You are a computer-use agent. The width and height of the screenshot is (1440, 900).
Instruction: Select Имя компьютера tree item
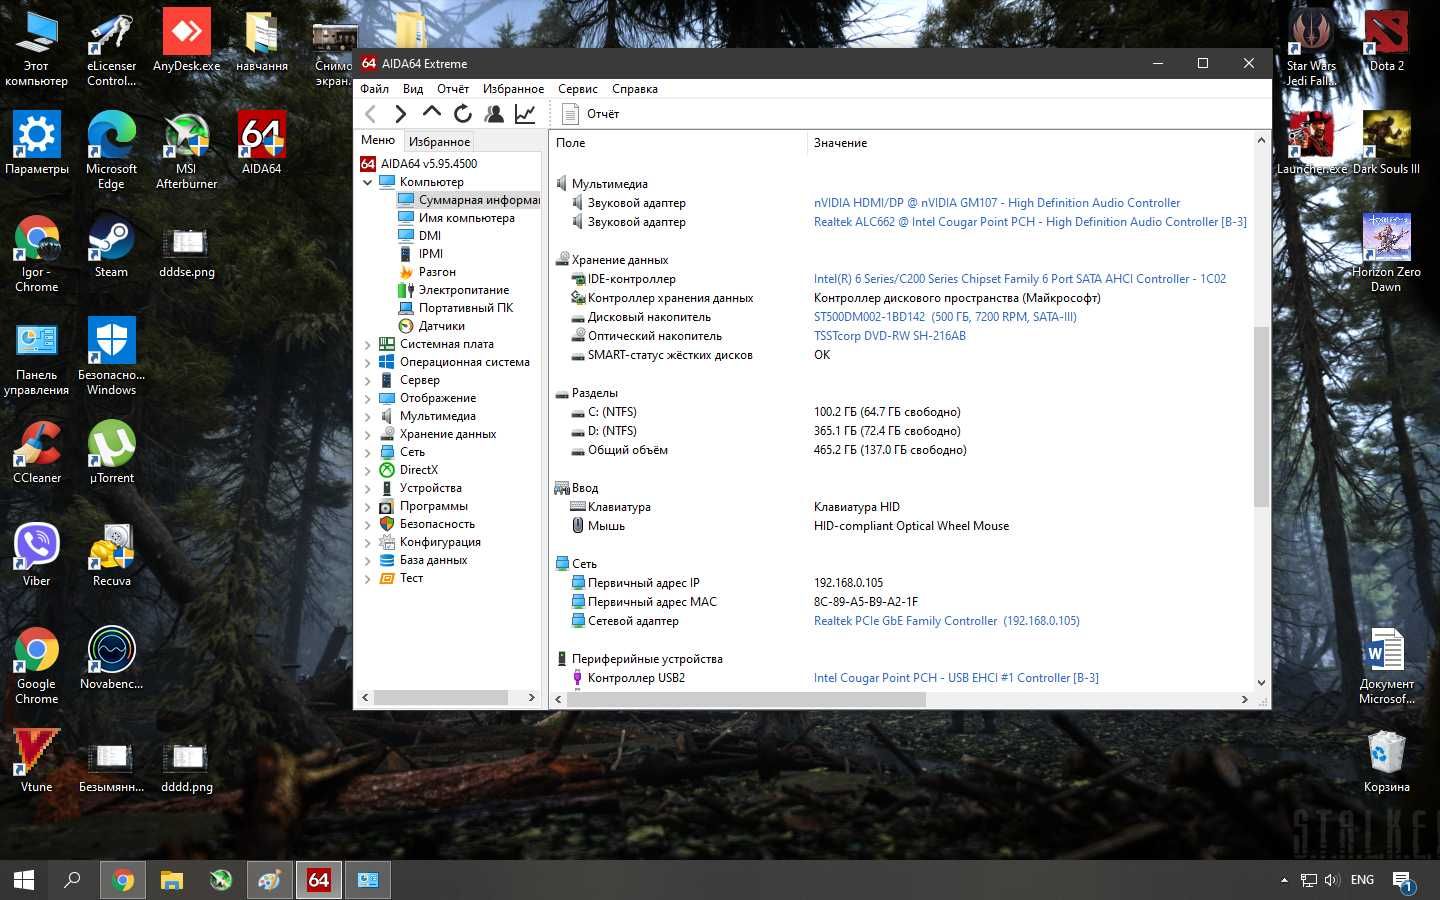pyautogui.click(x=467, y=218)
